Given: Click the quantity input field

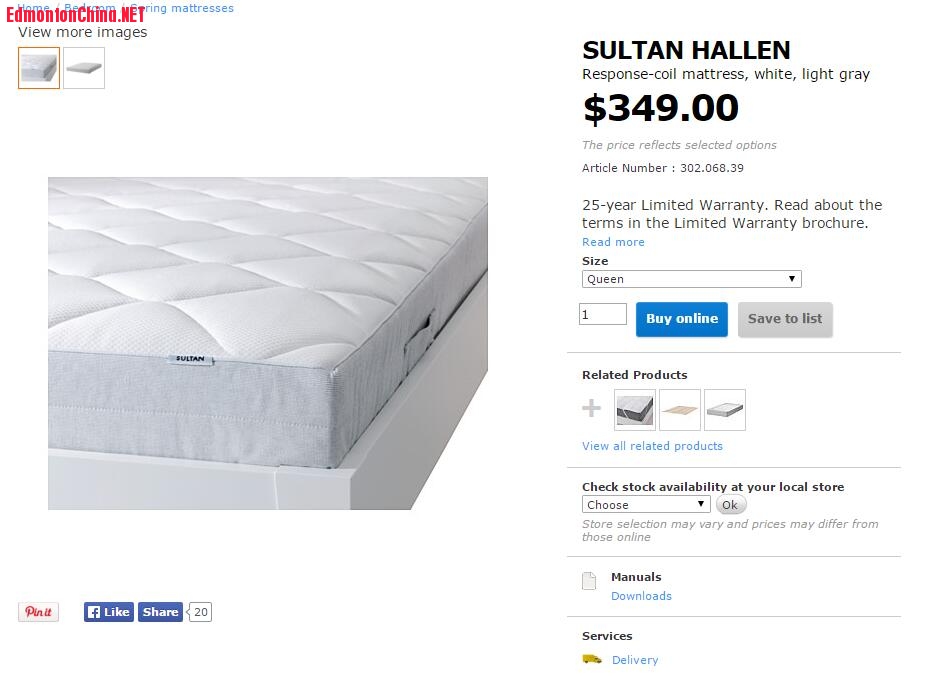Looking at the screenshot, I should click(x=603, y=315).
